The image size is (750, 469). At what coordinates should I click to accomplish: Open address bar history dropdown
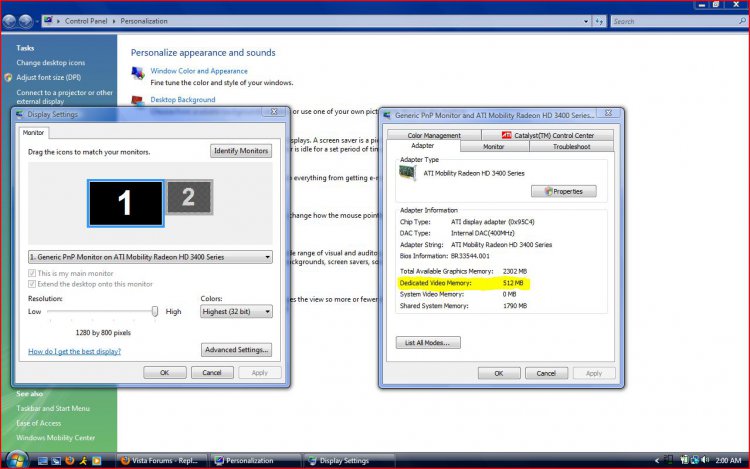[586, 22]
